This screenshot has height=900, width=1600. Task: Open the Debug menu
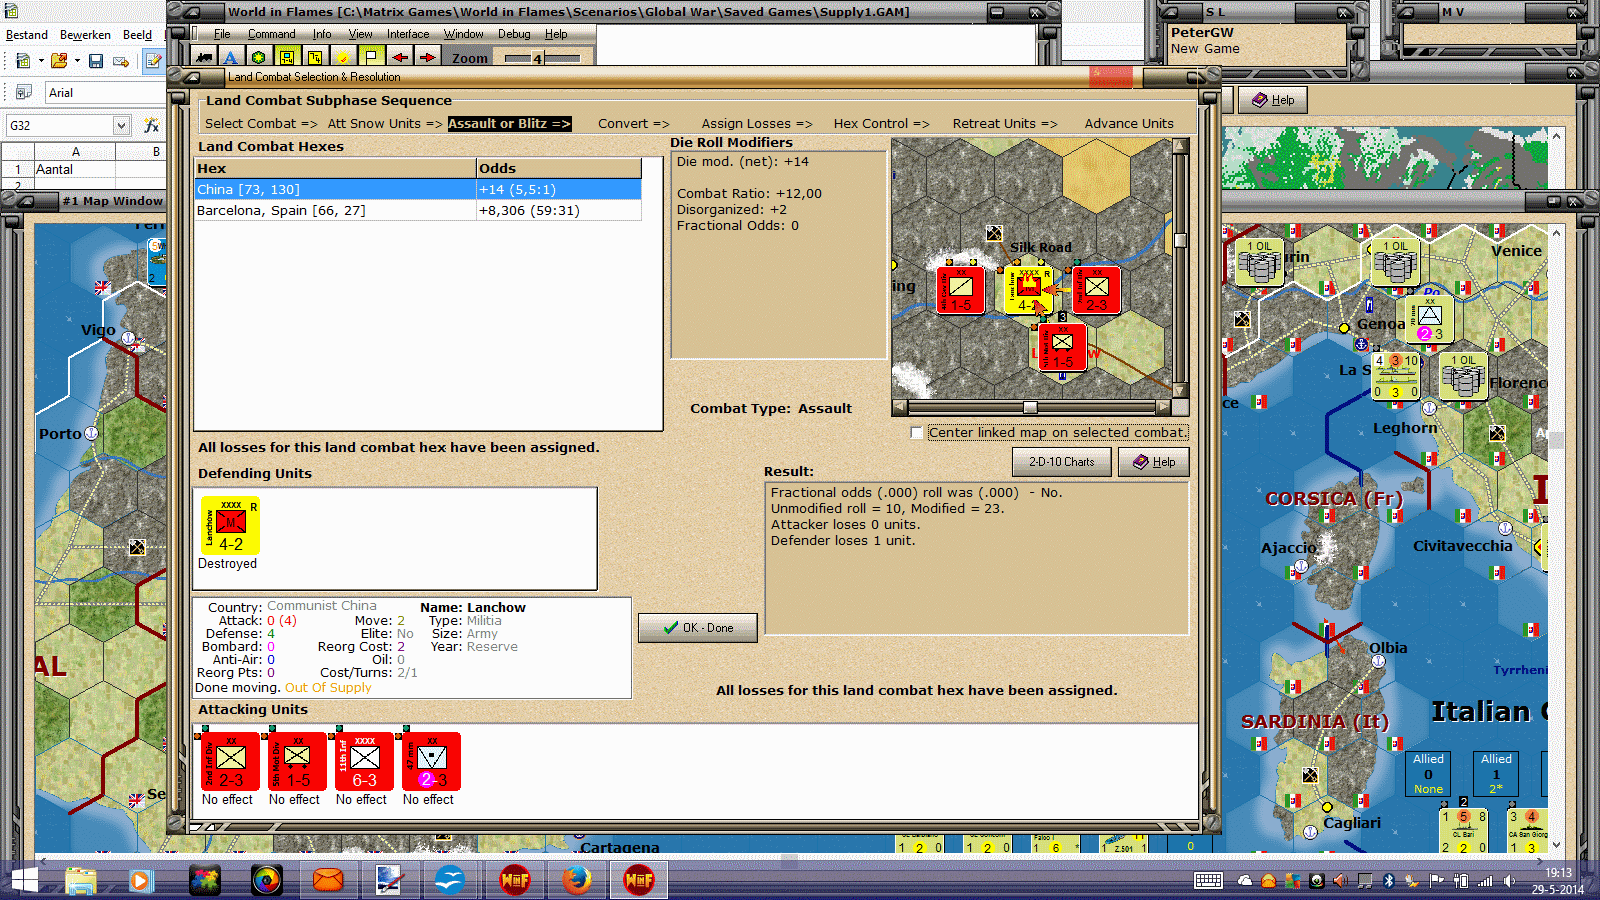[x=514, y=34]
